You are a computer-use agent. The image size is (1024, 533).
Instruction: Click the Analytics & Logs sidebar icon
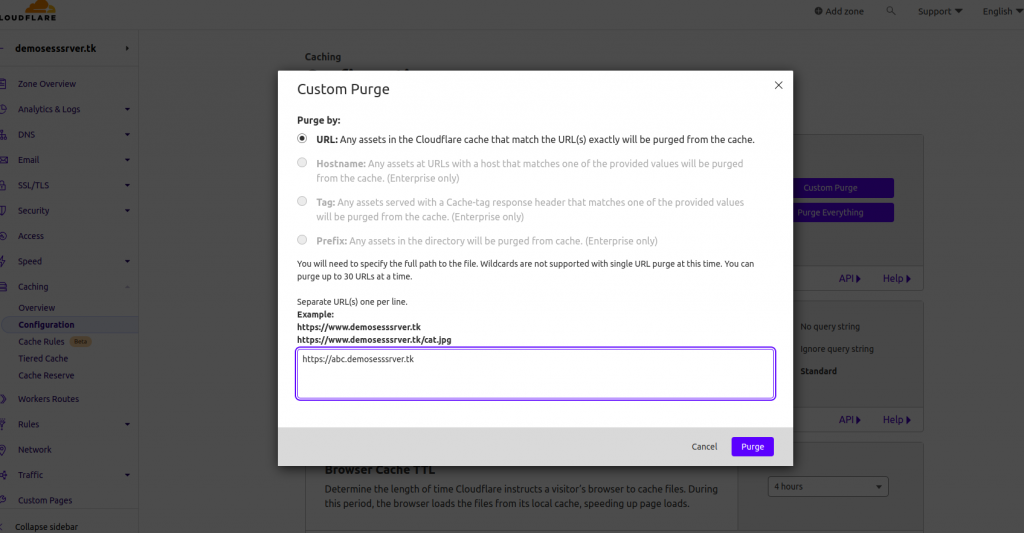(3, 109)
